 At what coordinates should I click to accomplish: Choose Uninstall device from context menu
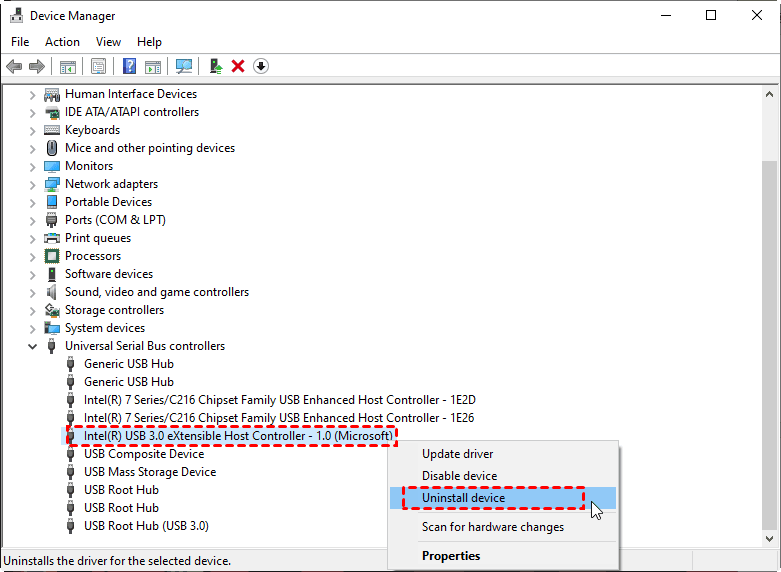503,498
